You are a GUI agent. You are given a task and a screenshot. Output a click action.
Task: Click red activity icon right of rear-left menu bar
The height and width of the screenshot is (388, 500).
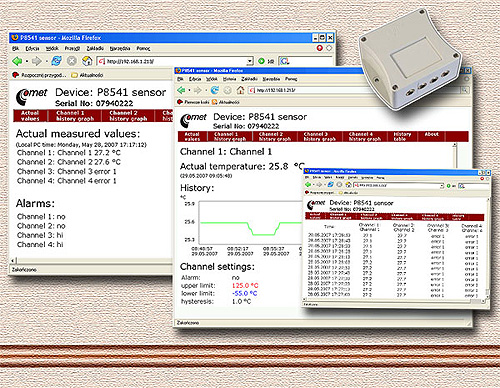tap(320, 48)
